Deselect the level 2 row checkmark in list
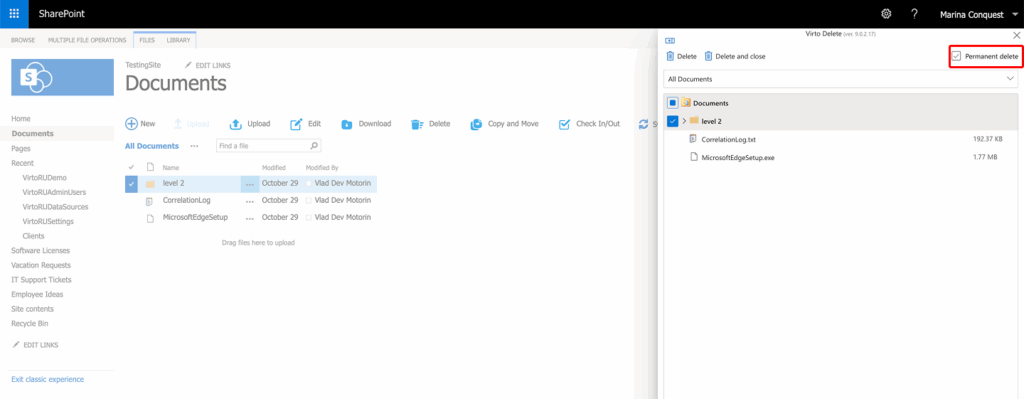This screenshot has width=1024, height=399. pos(131,184)
